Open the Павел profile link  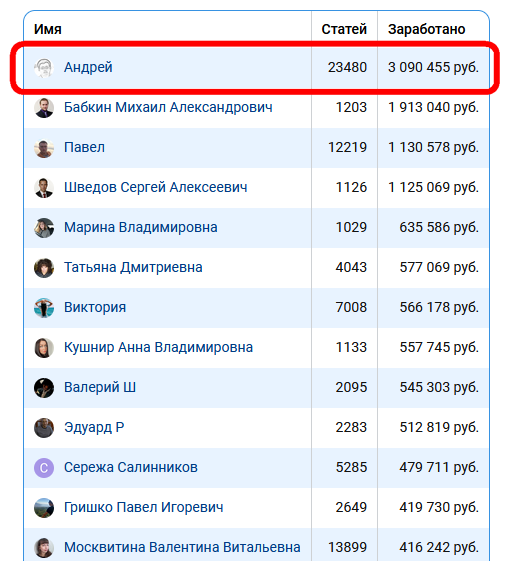[x=84, y=147]
